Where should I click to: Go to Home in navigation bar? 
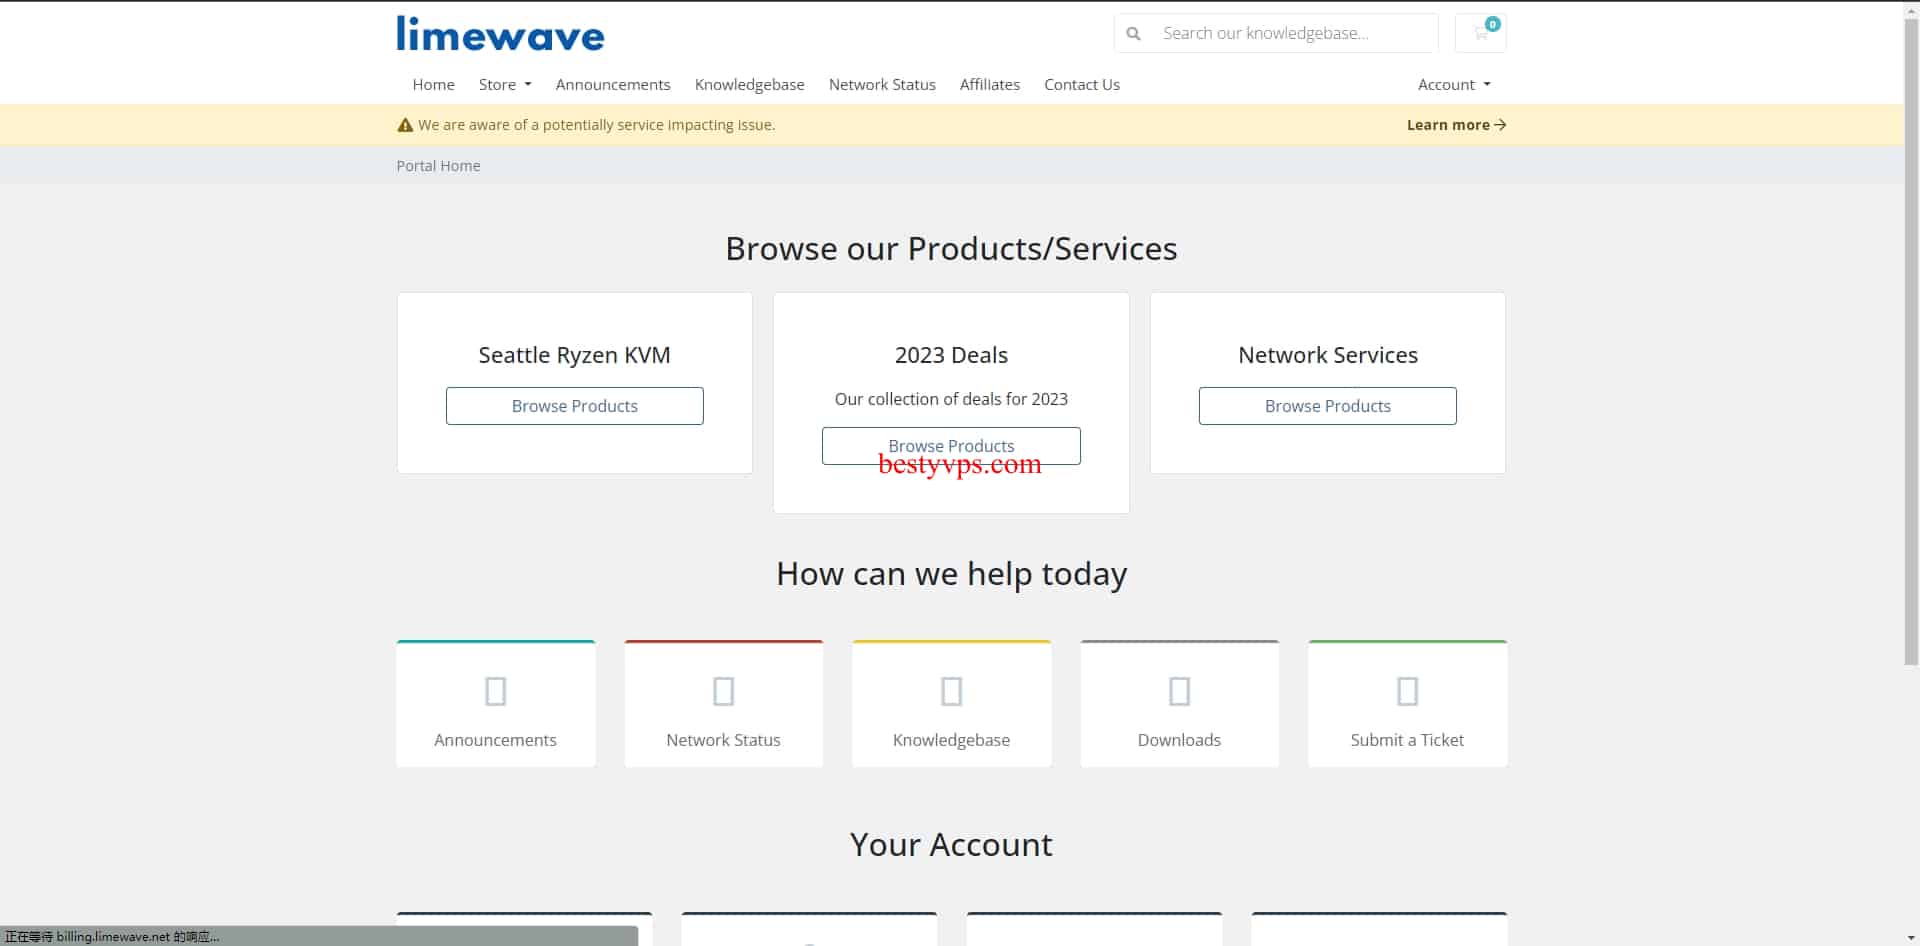433,85
